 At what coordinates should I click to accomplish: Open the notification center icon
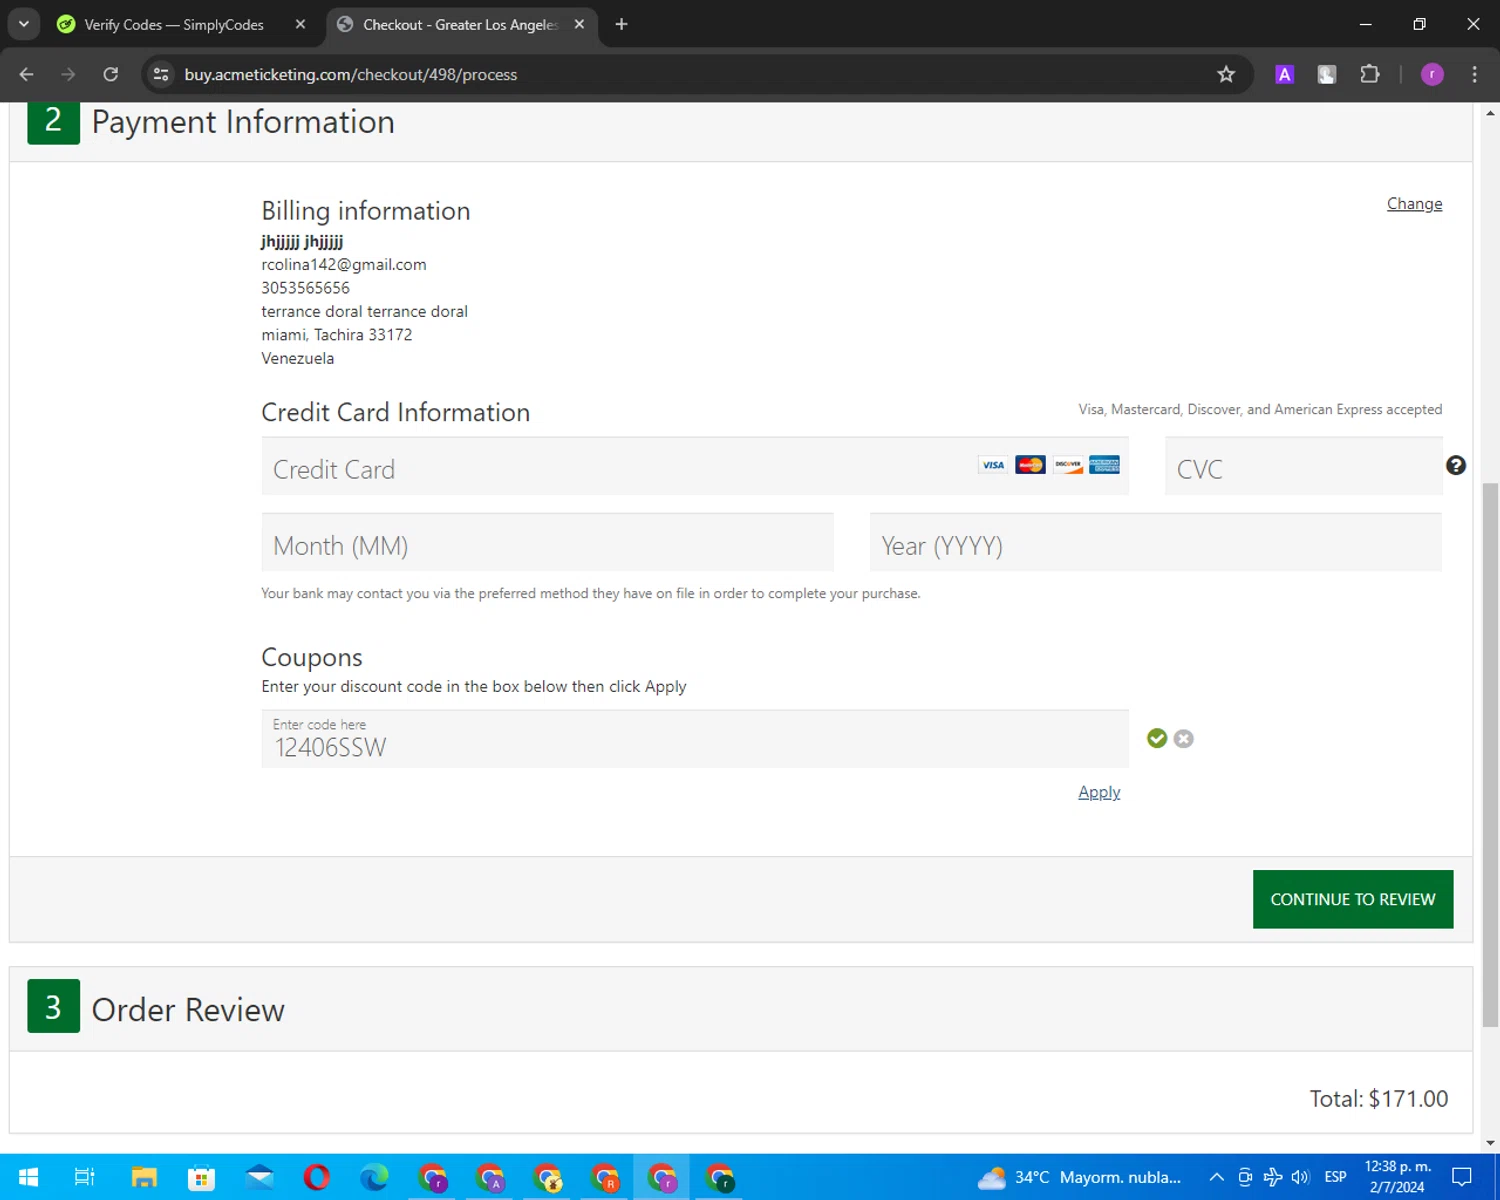click(1462, 1177)
